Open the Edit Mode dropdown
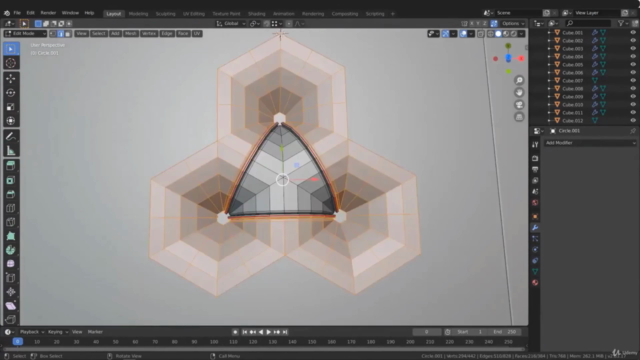Viewport: 640px width, 360px height. [25, 33]
